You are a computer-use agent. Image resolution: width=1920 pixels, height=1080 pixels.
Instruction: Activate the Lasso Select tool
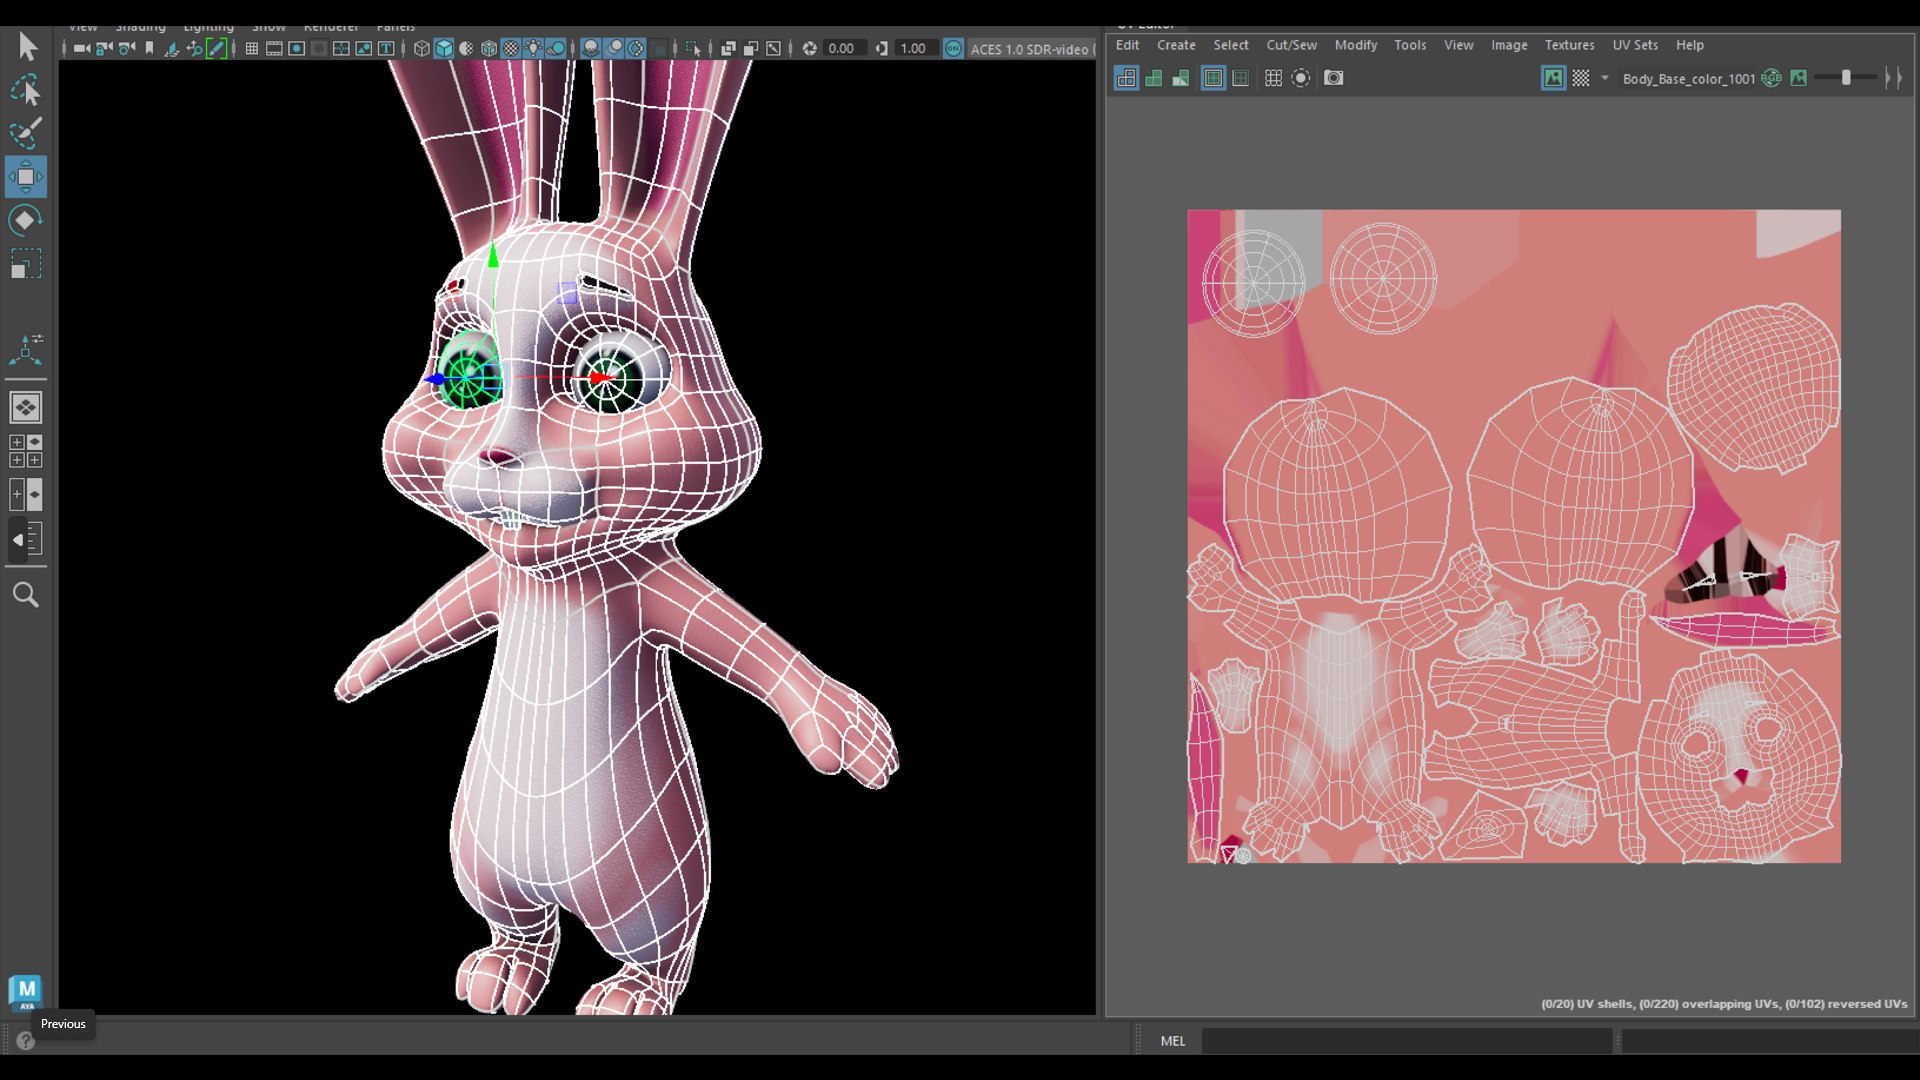[26, 90]
